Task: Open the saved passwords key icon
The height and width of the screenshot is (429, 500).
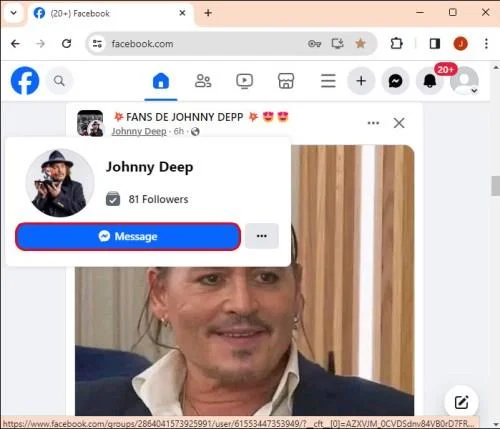Action: (x=314, y=44)
